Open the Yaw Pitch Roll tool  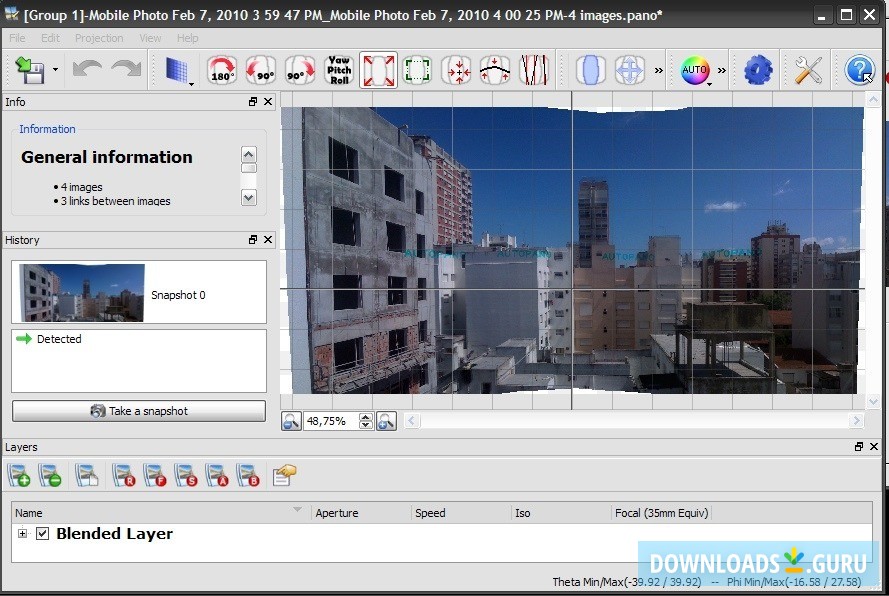(339, 70)
